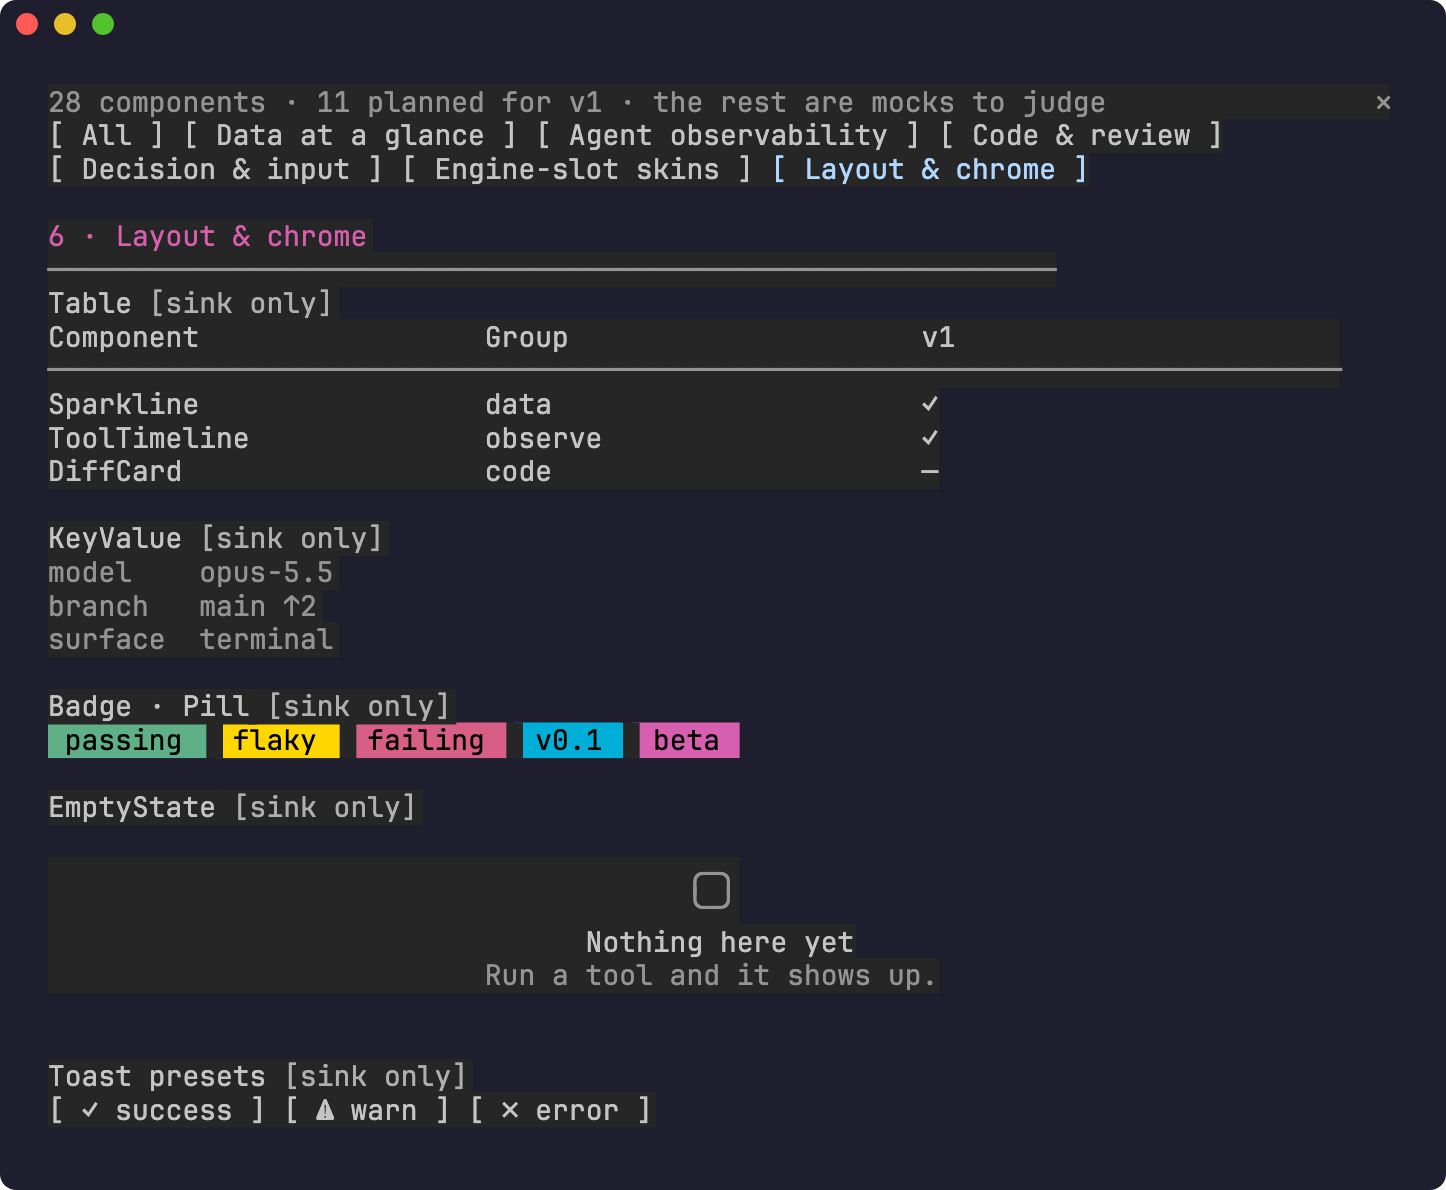1446x1190 pixels.
Task: Click the Component column header
Action: [x=124, y=337]
